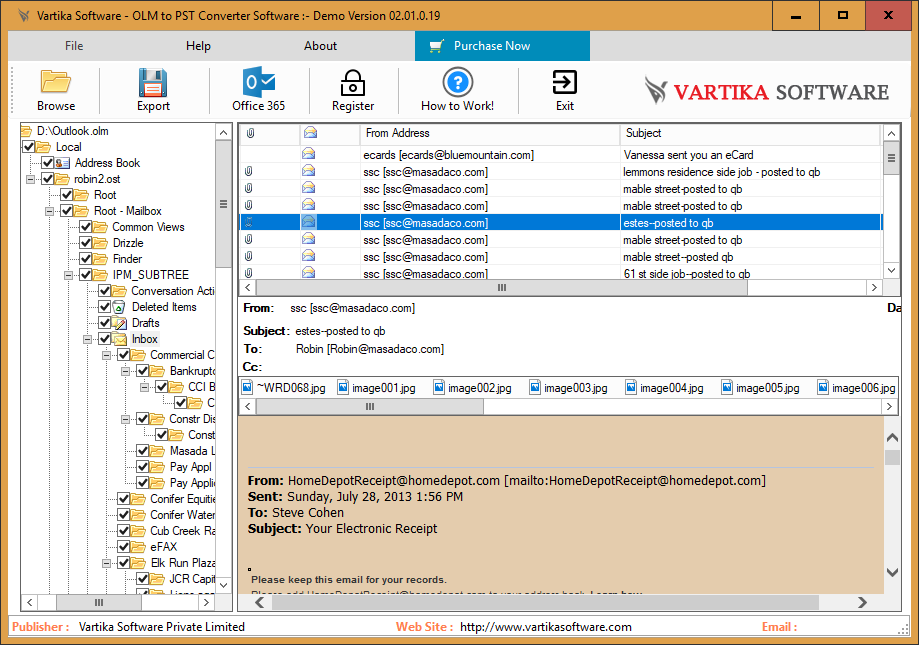This screenshot has width=919, height=645.
Task: Click the envelope icon of the ecards email row
Action: [308, 154]
